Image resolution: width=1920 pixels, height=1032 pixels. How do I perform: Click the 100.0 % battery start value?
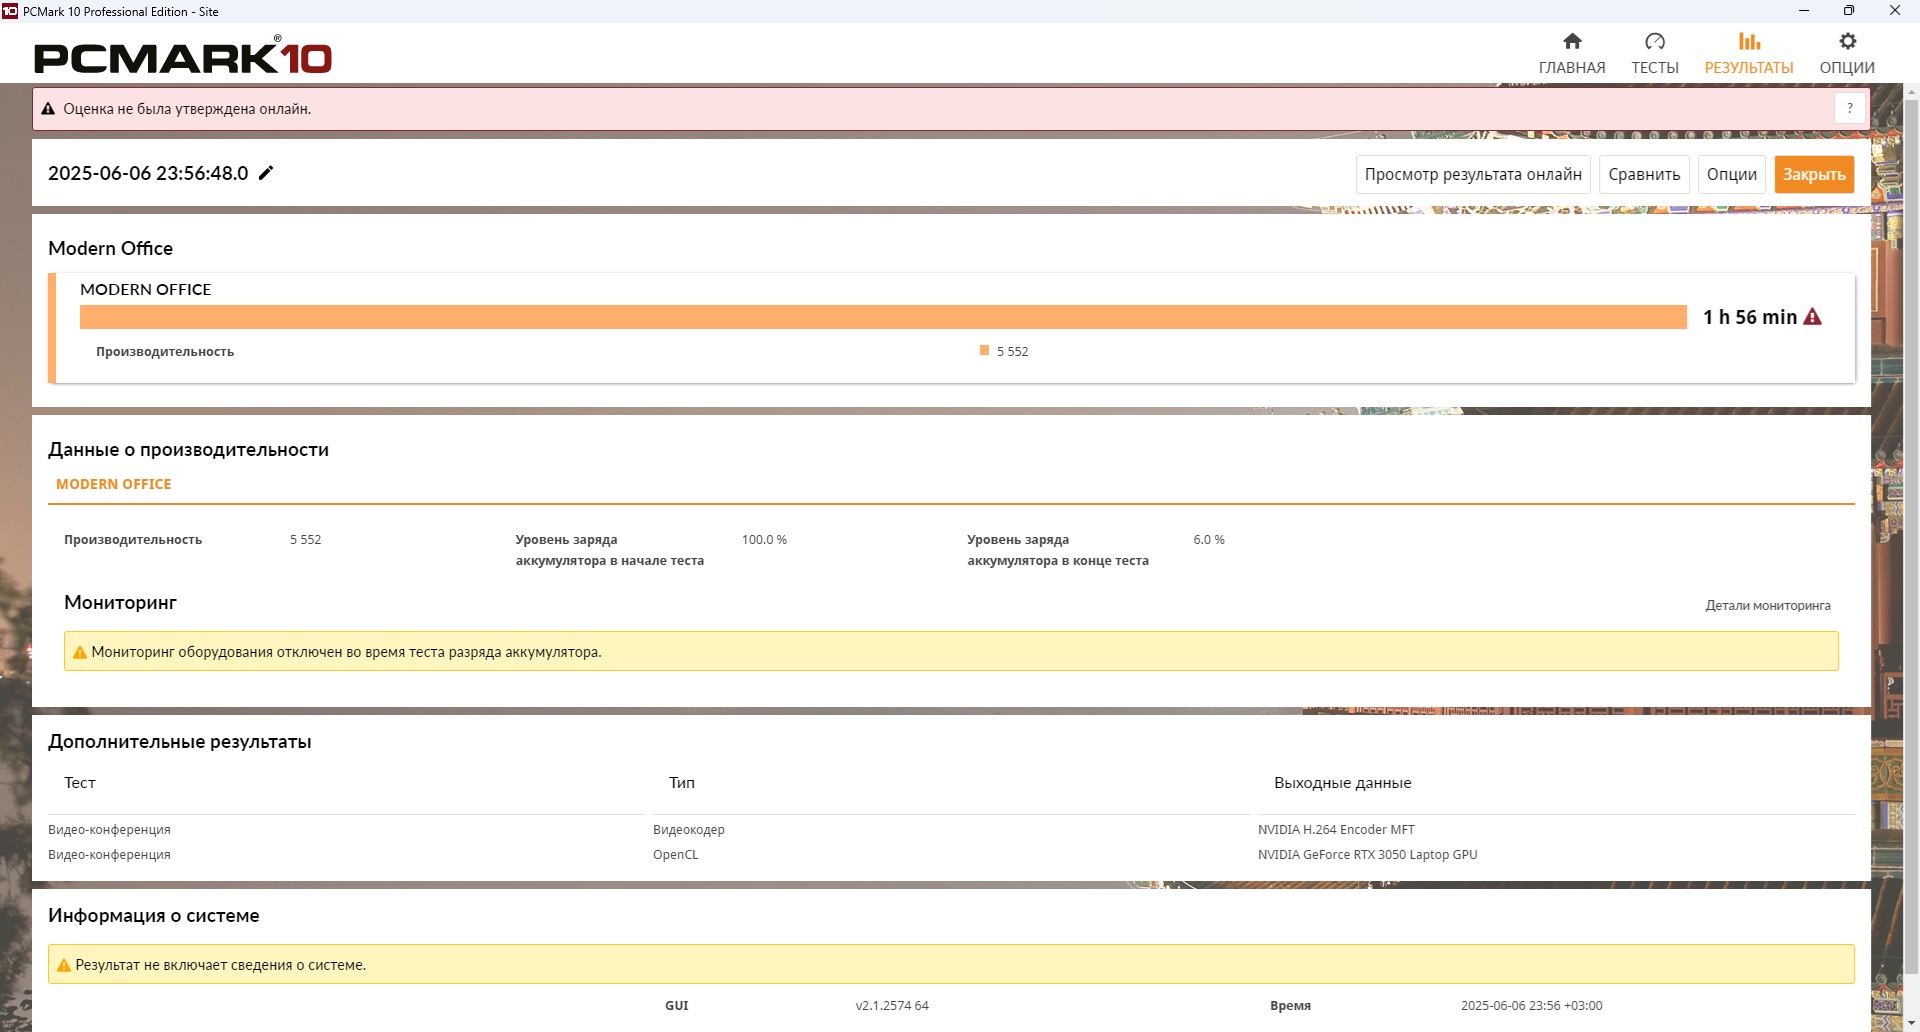coord(764,540)
